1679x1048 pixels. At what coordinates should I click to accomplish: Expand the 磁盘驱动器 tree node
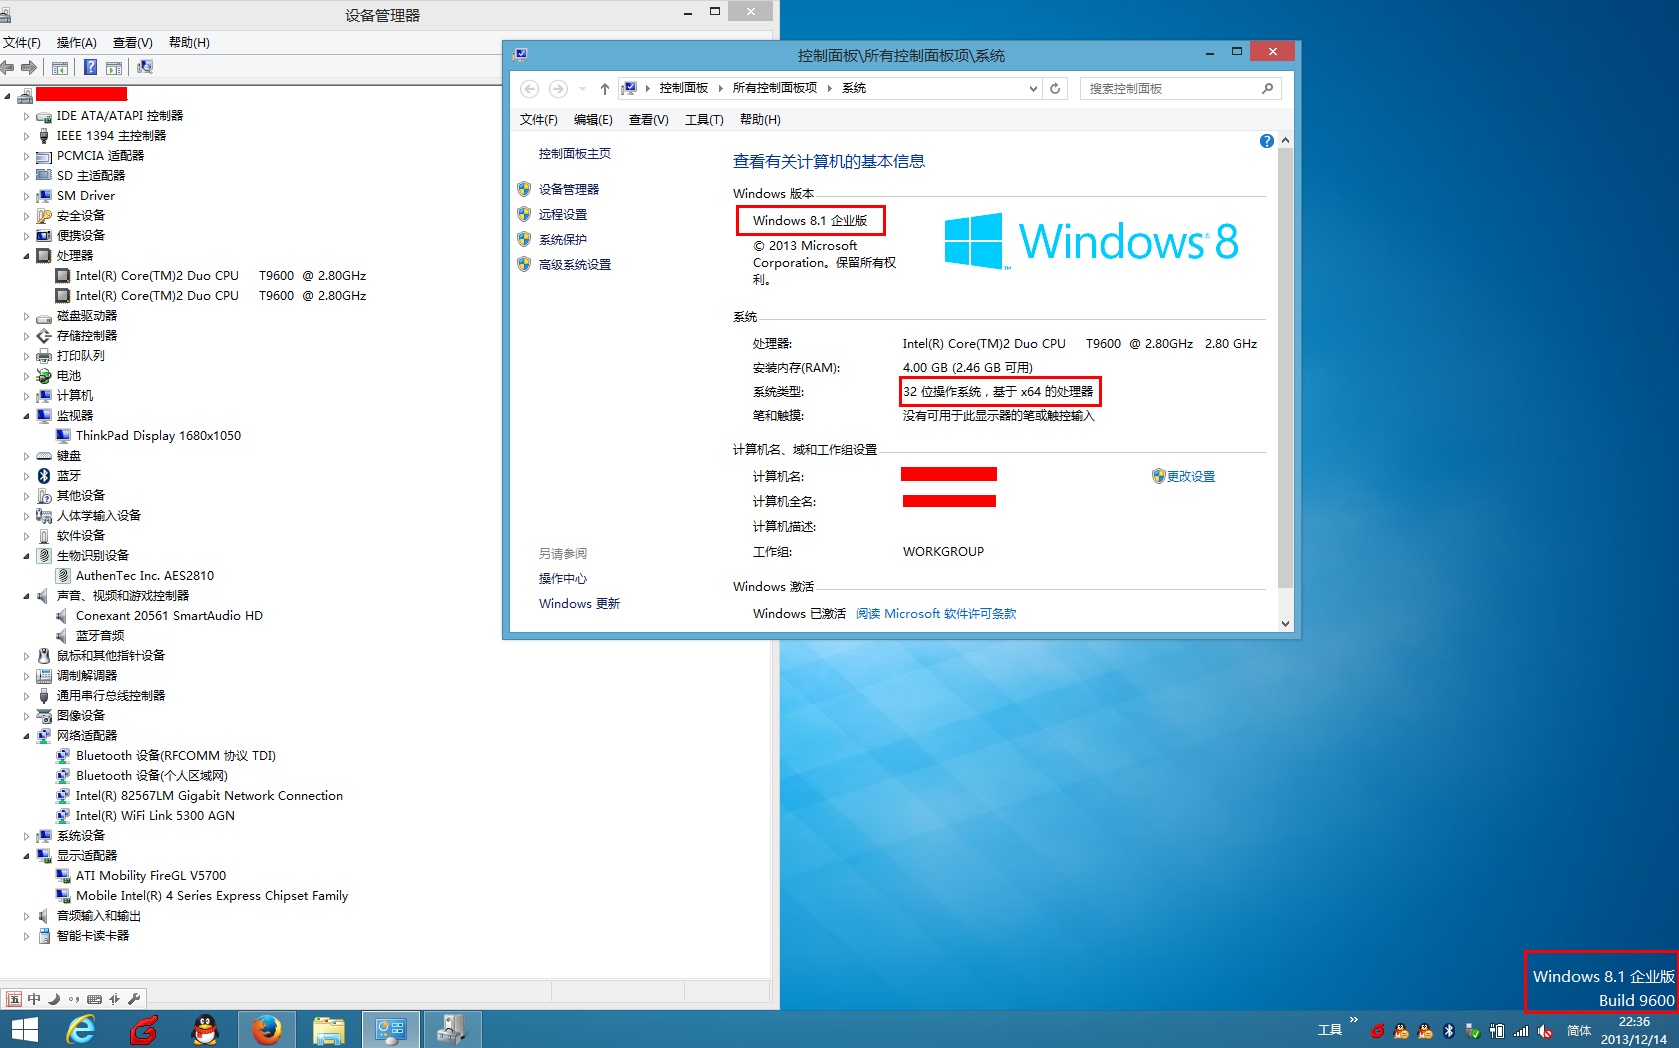click(x=27, y=316)
